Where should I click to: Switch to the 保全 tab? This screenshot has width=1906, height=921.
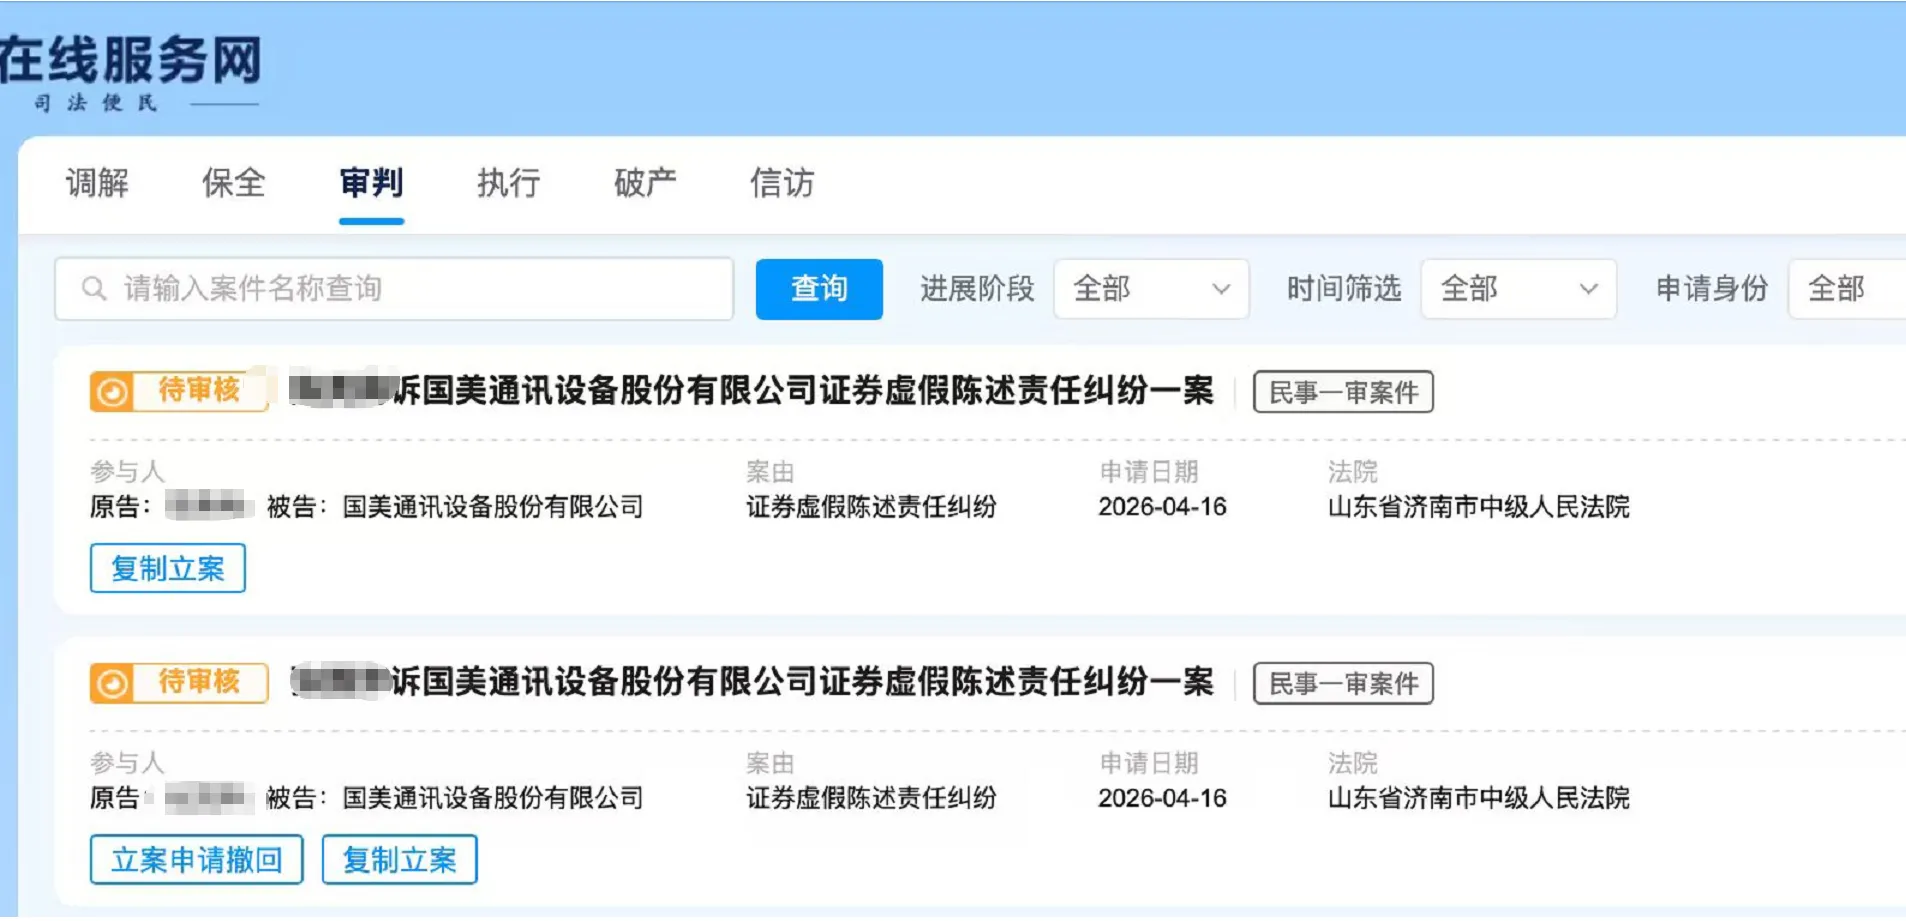pos(234,183)
